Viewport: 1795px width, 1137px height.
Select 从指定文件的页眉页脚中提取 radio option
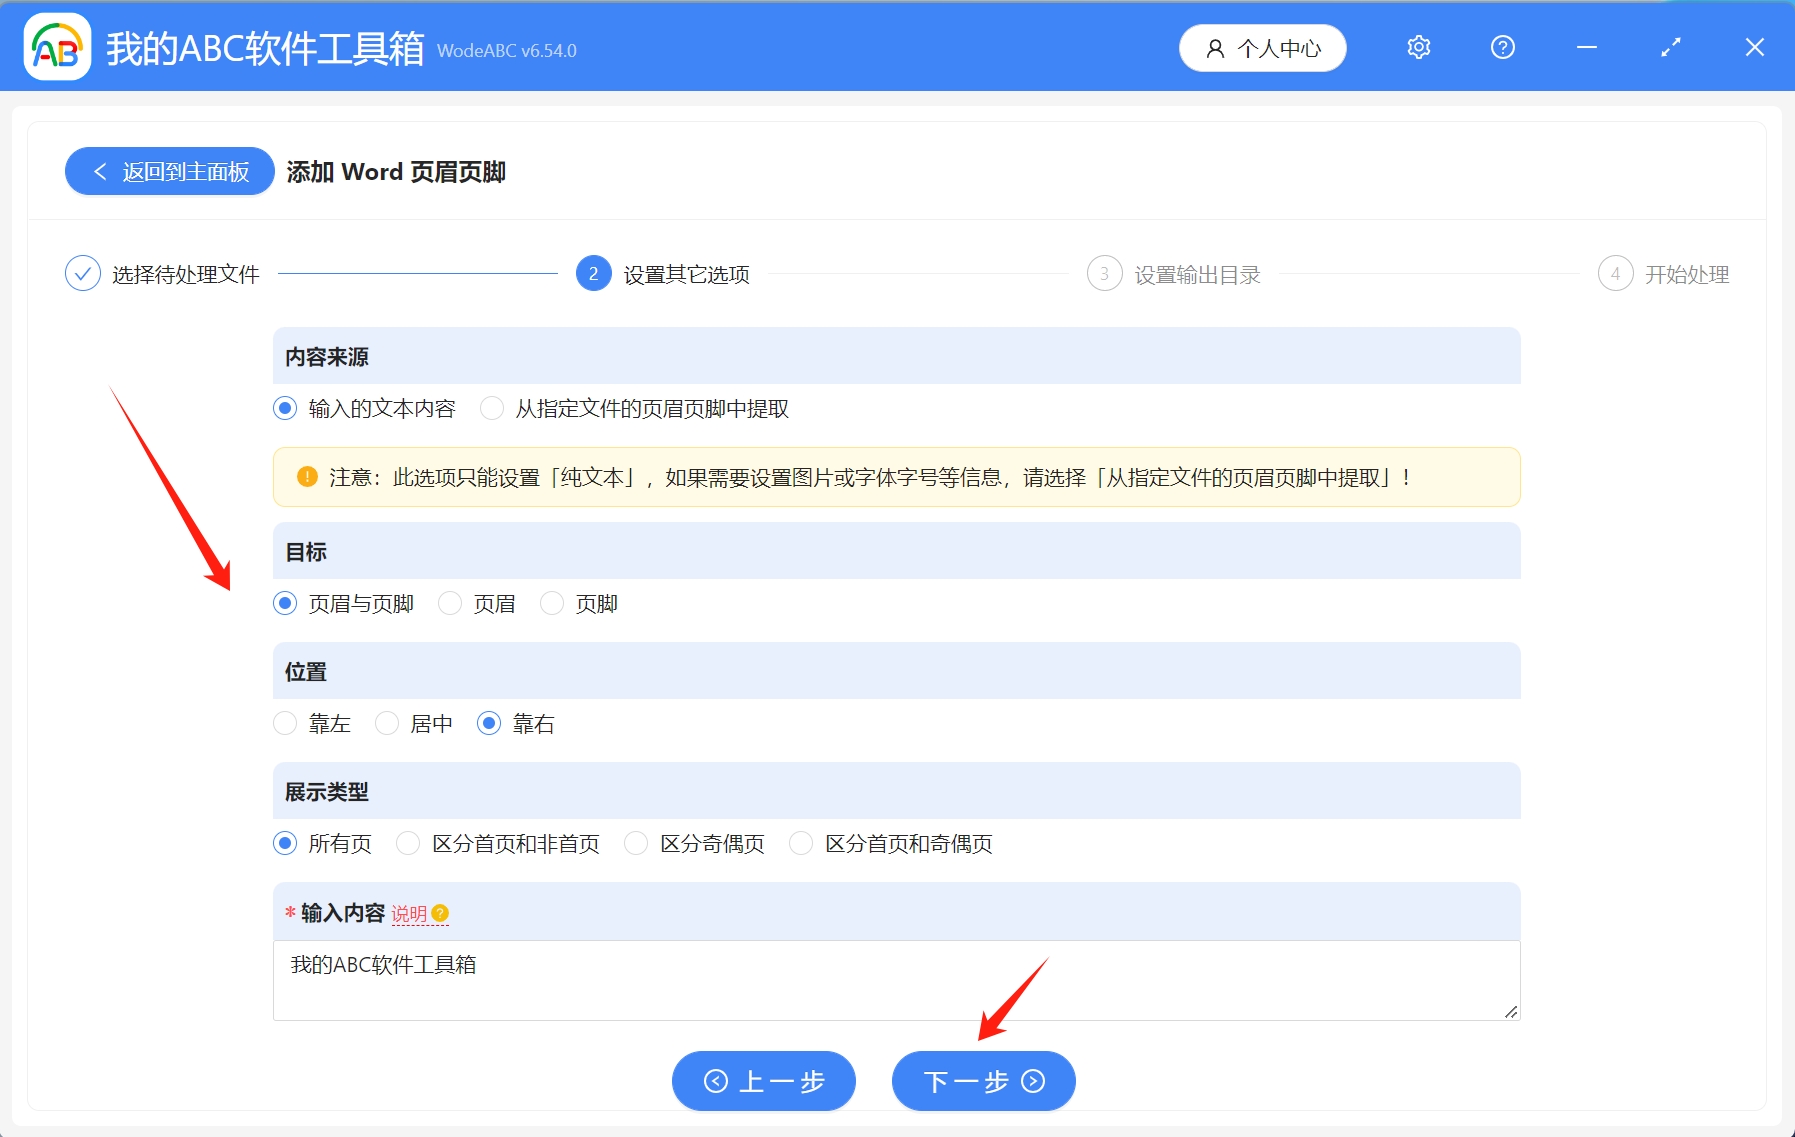(492, 408)
